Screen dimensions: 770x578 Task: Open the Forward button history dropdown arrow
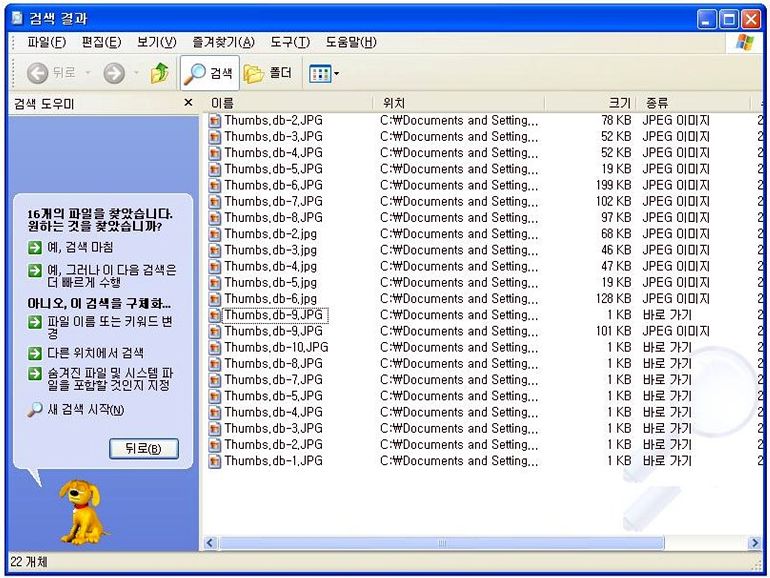[136, 73]
